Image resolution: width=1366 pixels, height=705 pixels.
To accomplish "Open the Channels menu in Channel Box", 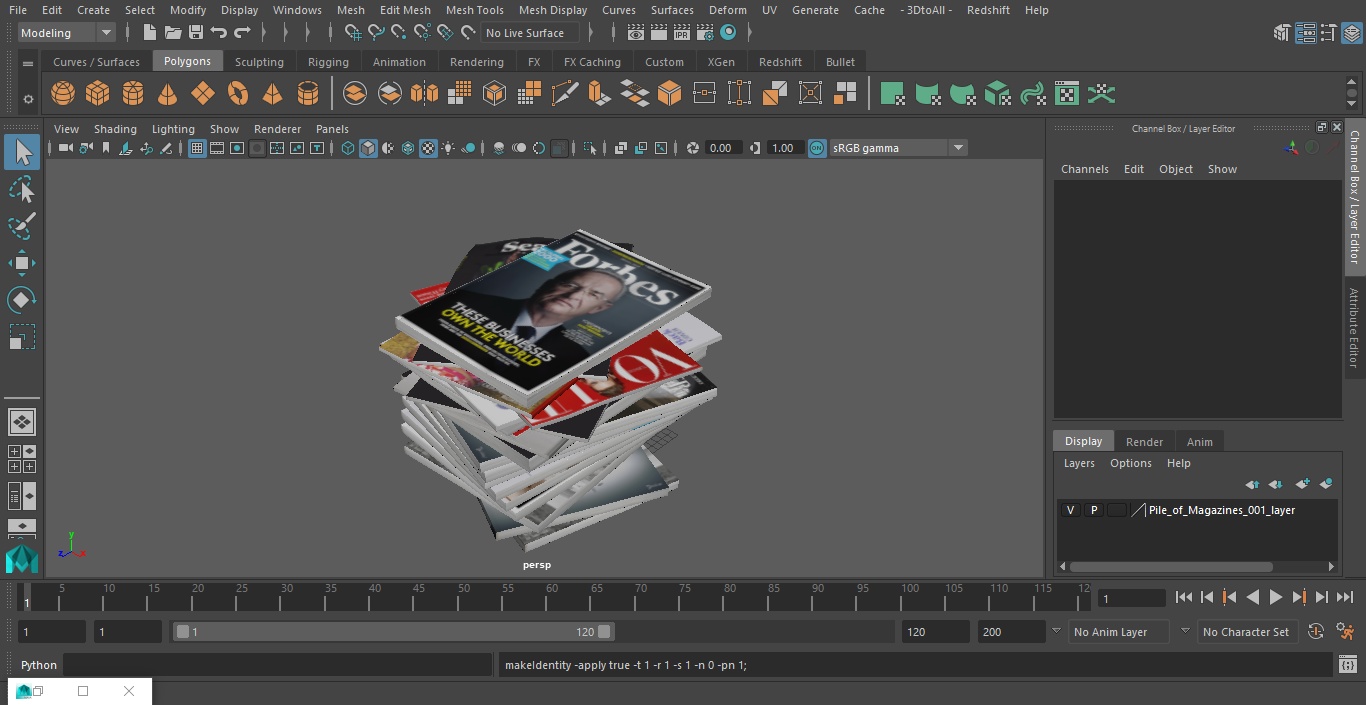I will click(x=1085, y=169).
